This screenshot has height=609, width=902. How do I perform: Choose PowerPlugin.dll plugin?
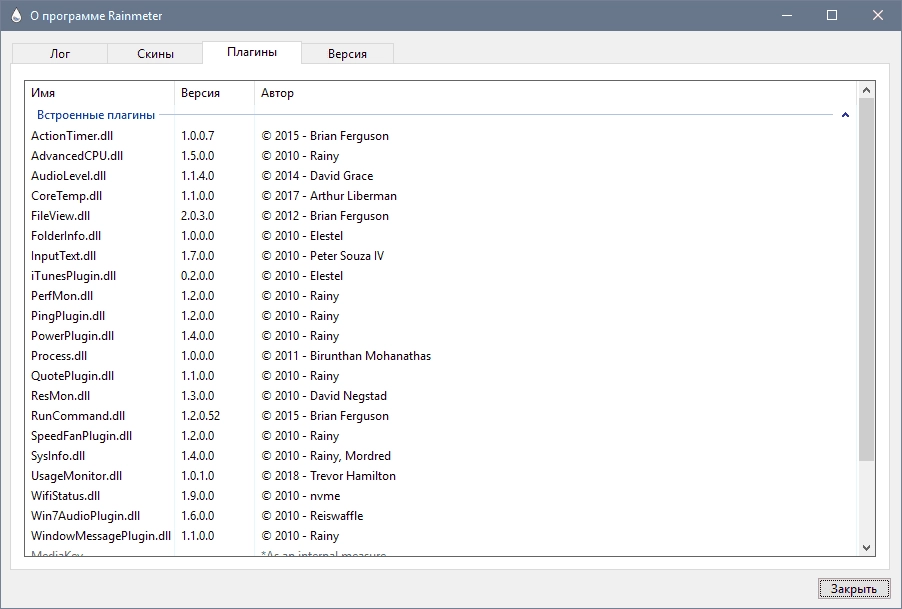(72, 336)
